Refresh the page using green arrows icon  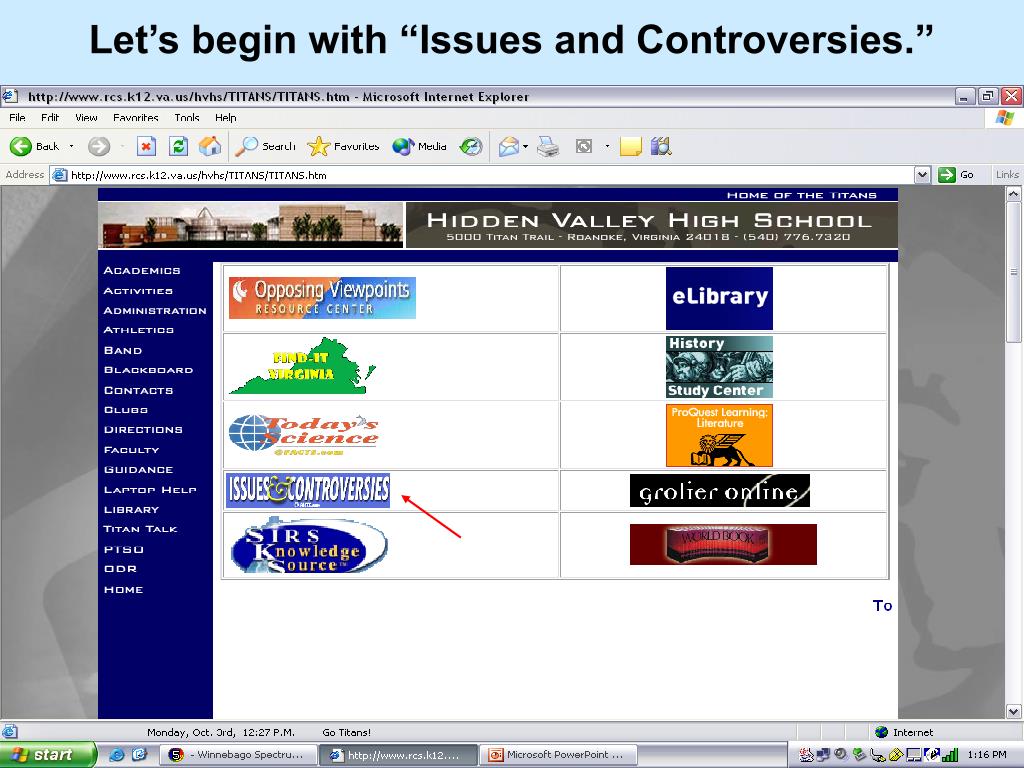[x=178, y=146]
